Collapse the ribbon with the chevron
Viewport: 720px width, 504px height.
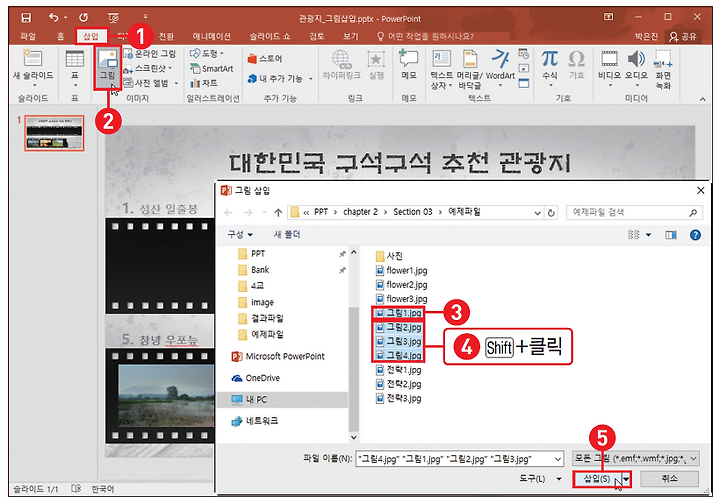(702, 99)
